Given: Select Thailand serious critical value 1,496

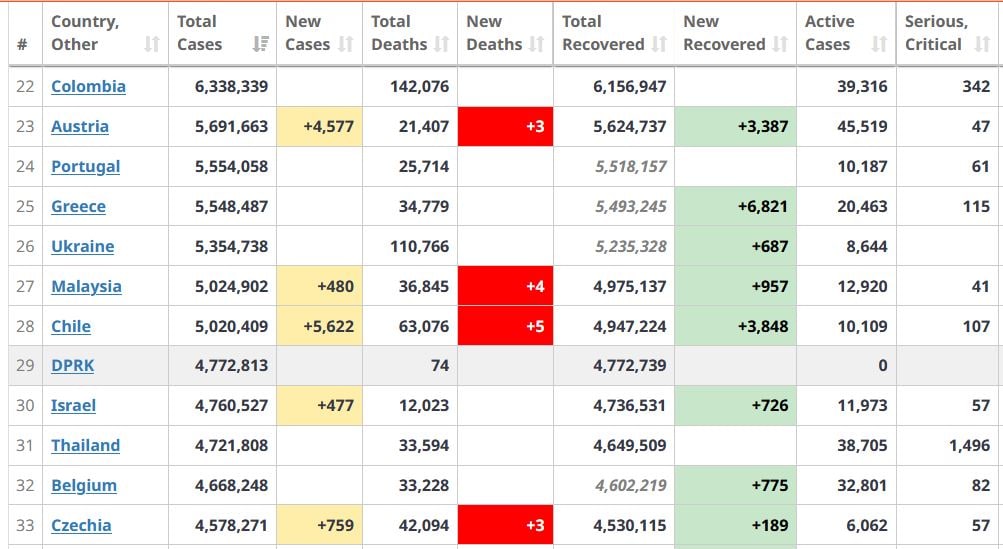Looking at the screenshot, I should 969,445.
